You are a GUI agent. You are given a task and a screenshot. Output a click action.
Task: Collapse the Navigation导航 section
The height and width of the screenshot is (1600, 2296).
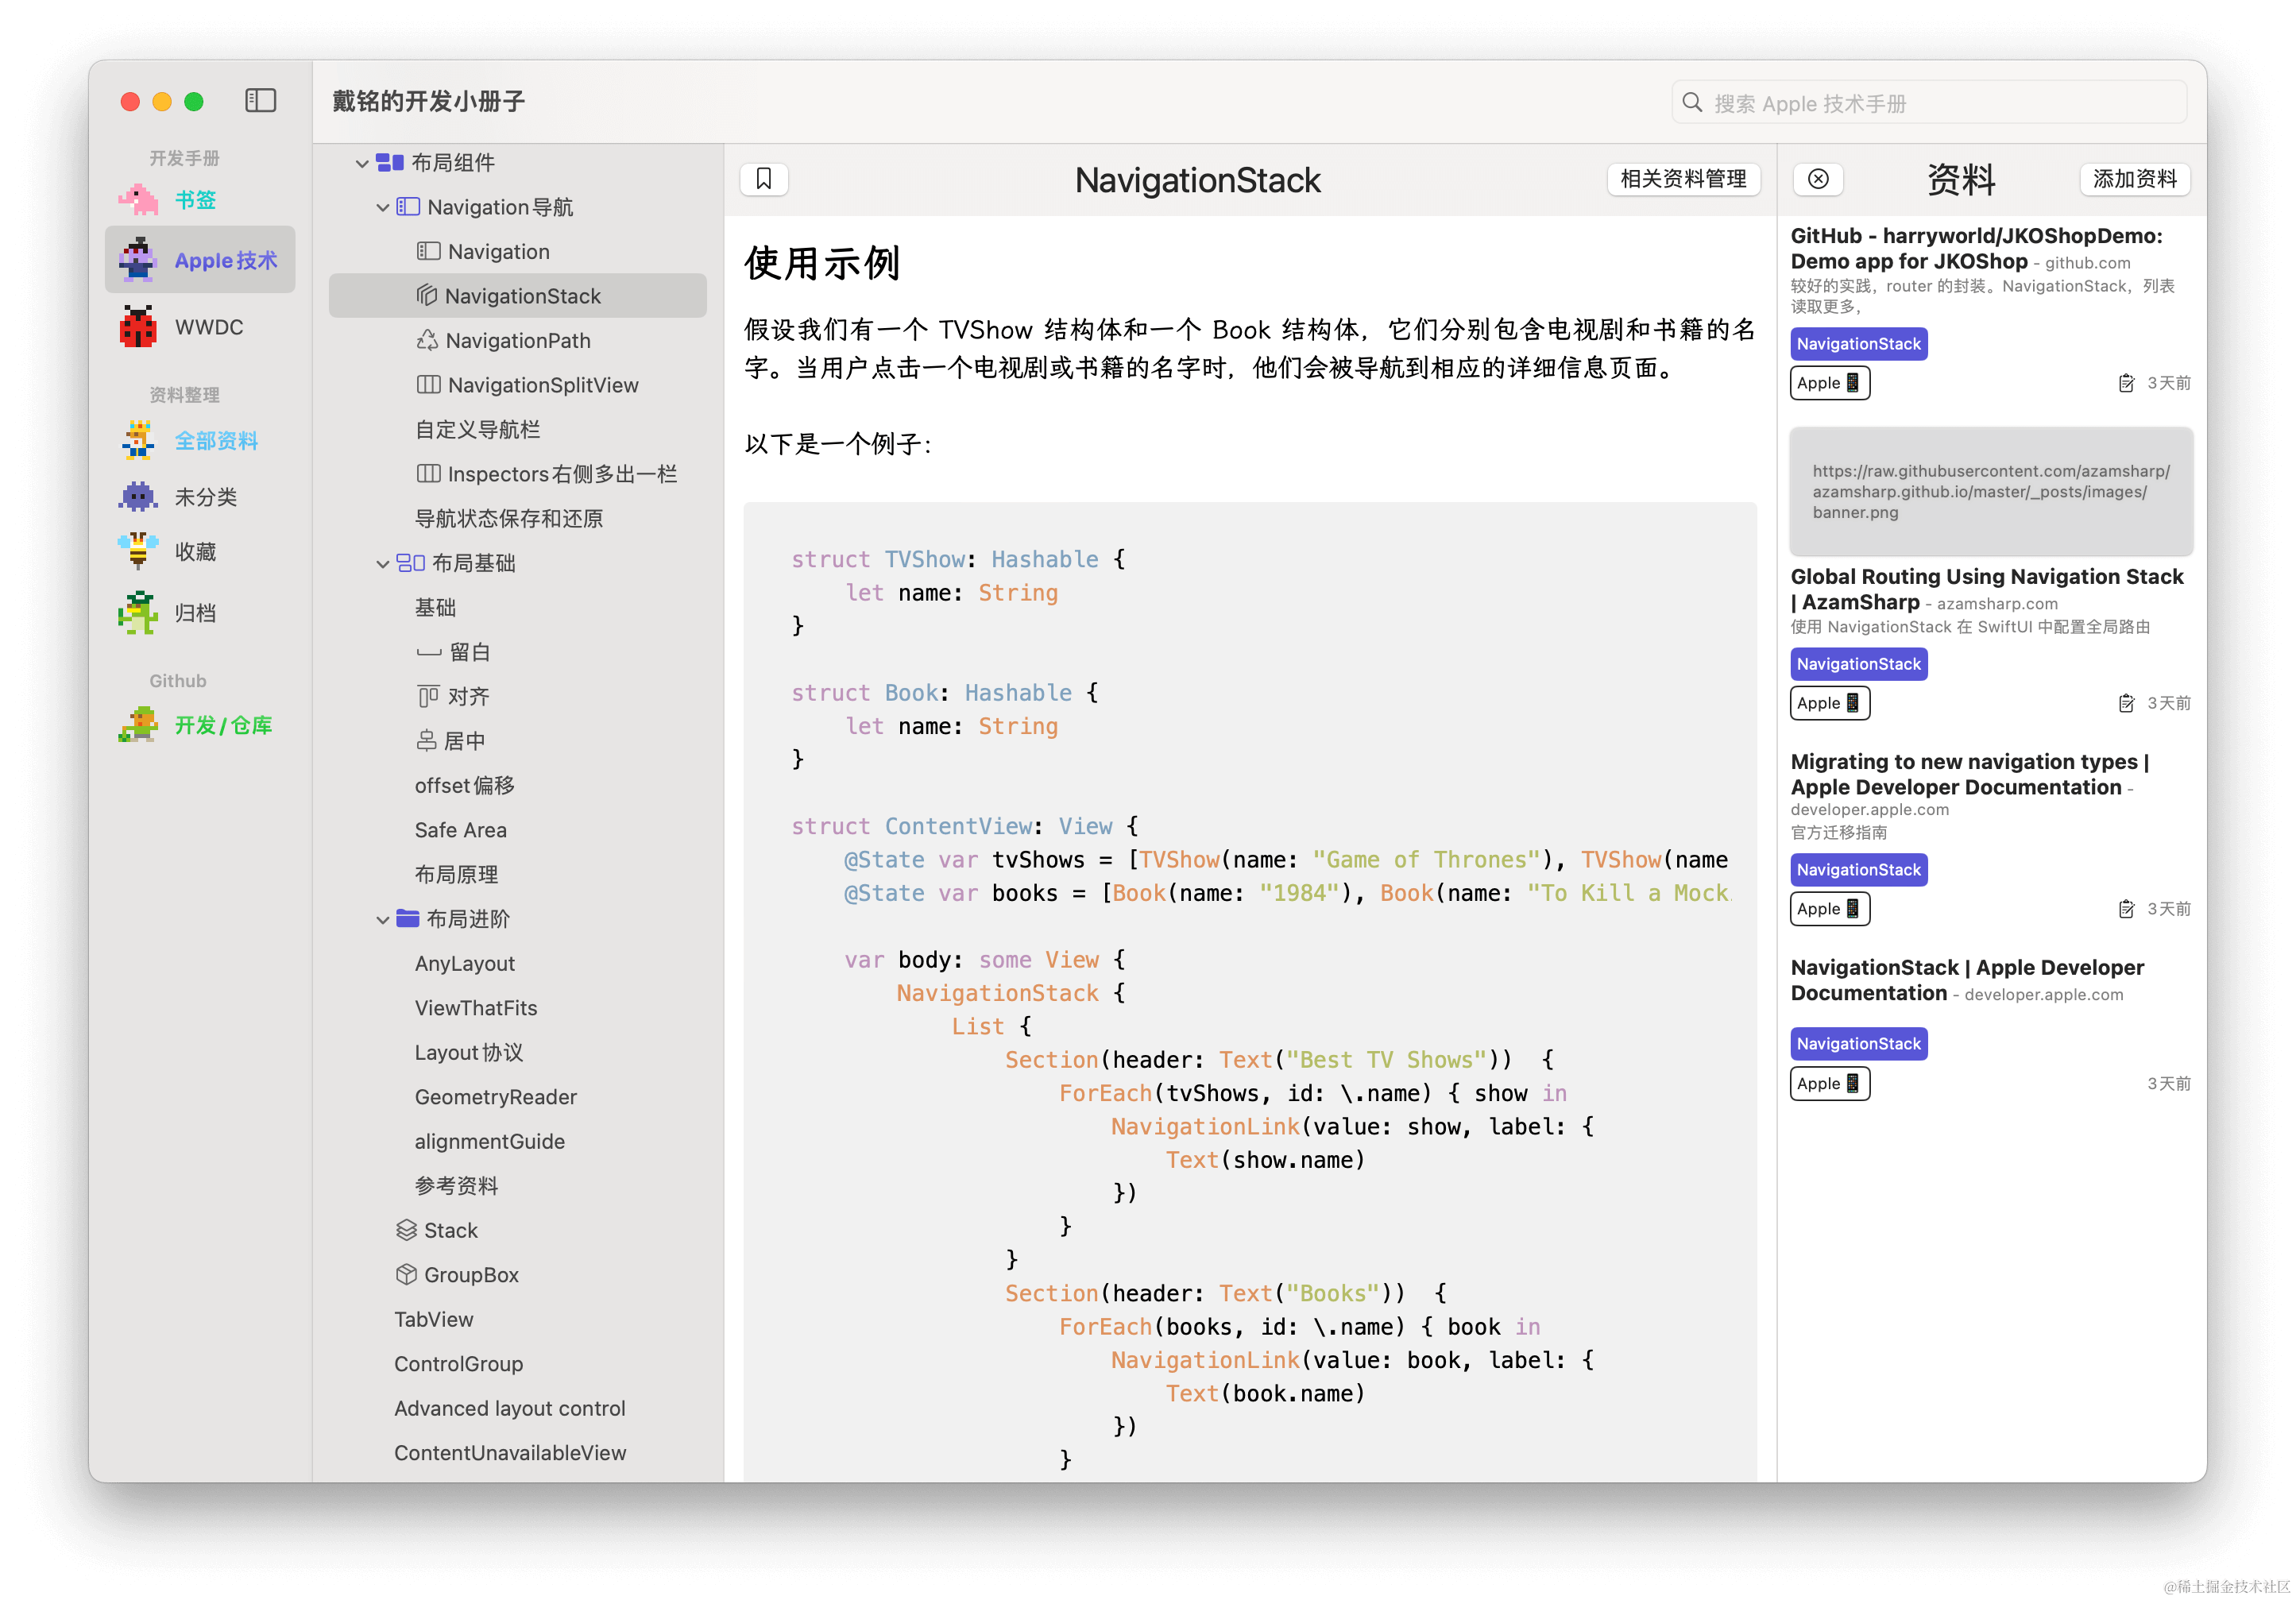pyautogui.click(x=382, y=208)
